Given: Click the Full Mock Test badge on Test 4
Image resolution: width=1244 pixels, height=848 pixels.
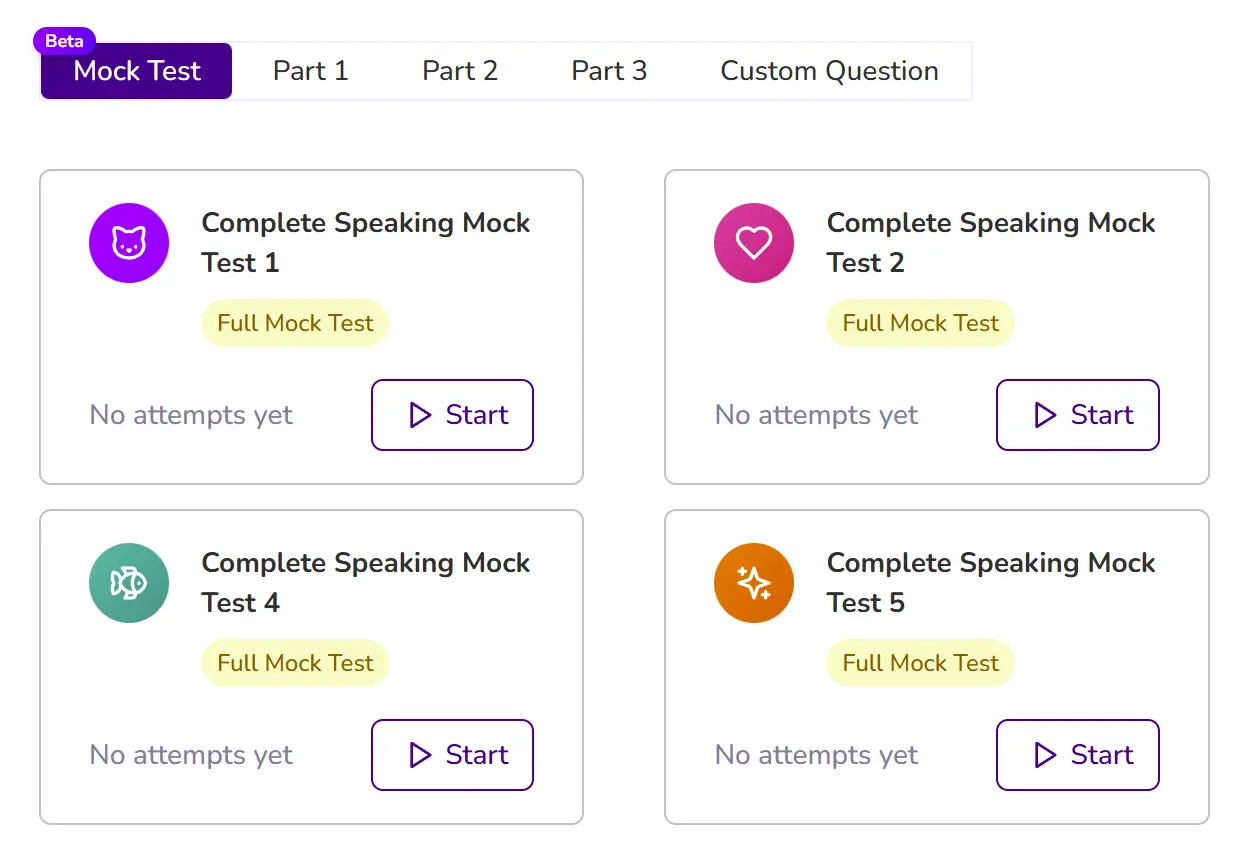Looking at the screenshot, I should (294, 663).
